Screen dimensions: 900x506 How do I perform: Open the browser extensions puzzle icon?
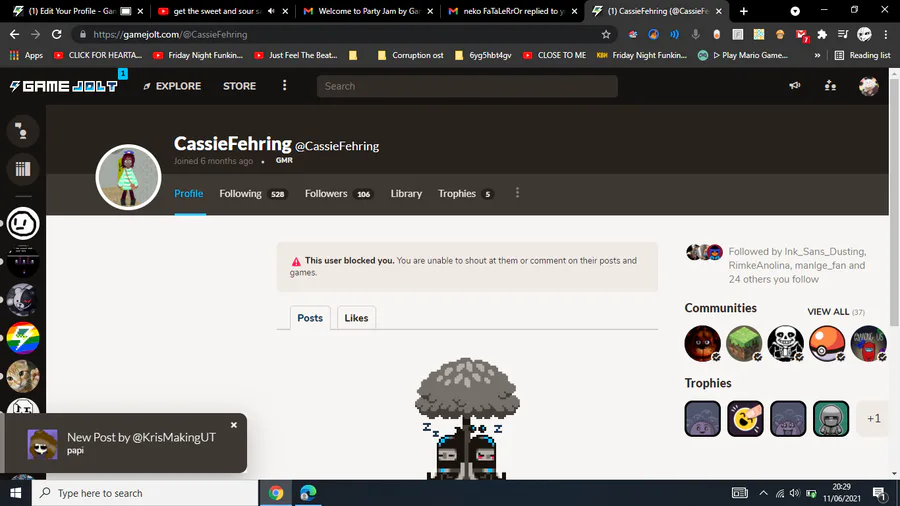click(822, 34)
